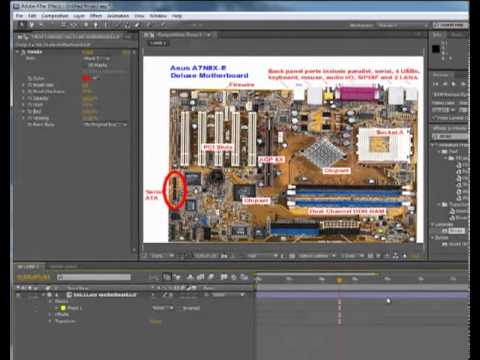The image size is (480, 360).
Task: Click Reset for the Stroke effect
Action: (x=88, y=52)
